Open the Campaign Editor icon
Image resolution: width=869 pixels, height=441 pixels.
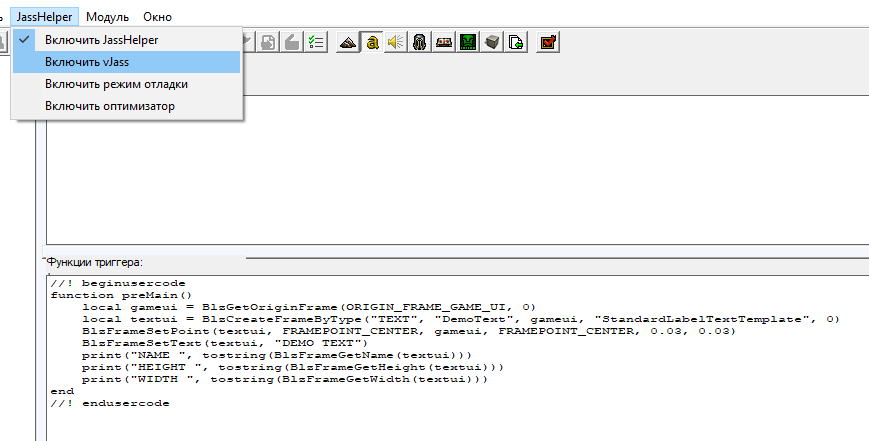coord(444,42)
